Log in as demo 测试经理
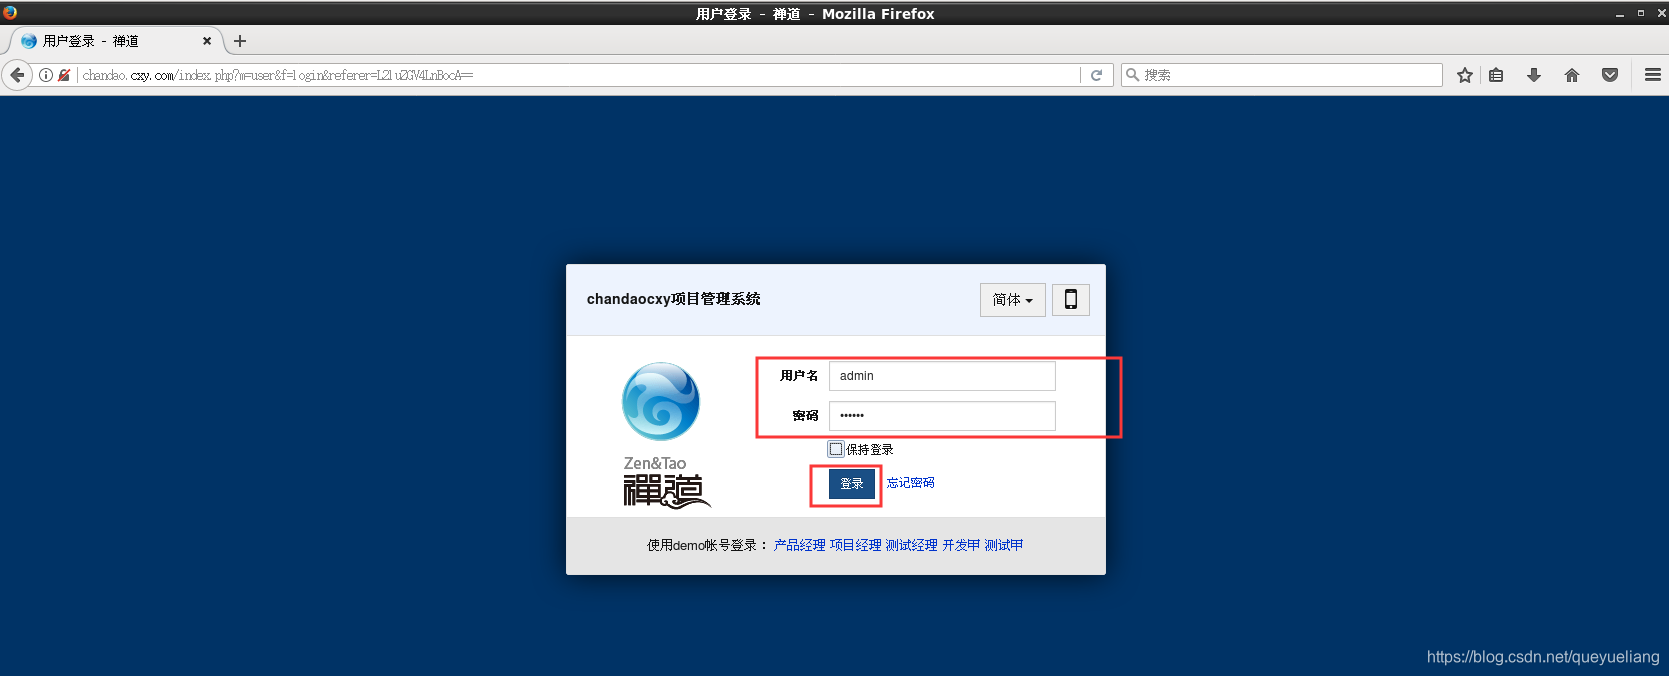This screenshot has height=676, width=1669. [911, 545]
